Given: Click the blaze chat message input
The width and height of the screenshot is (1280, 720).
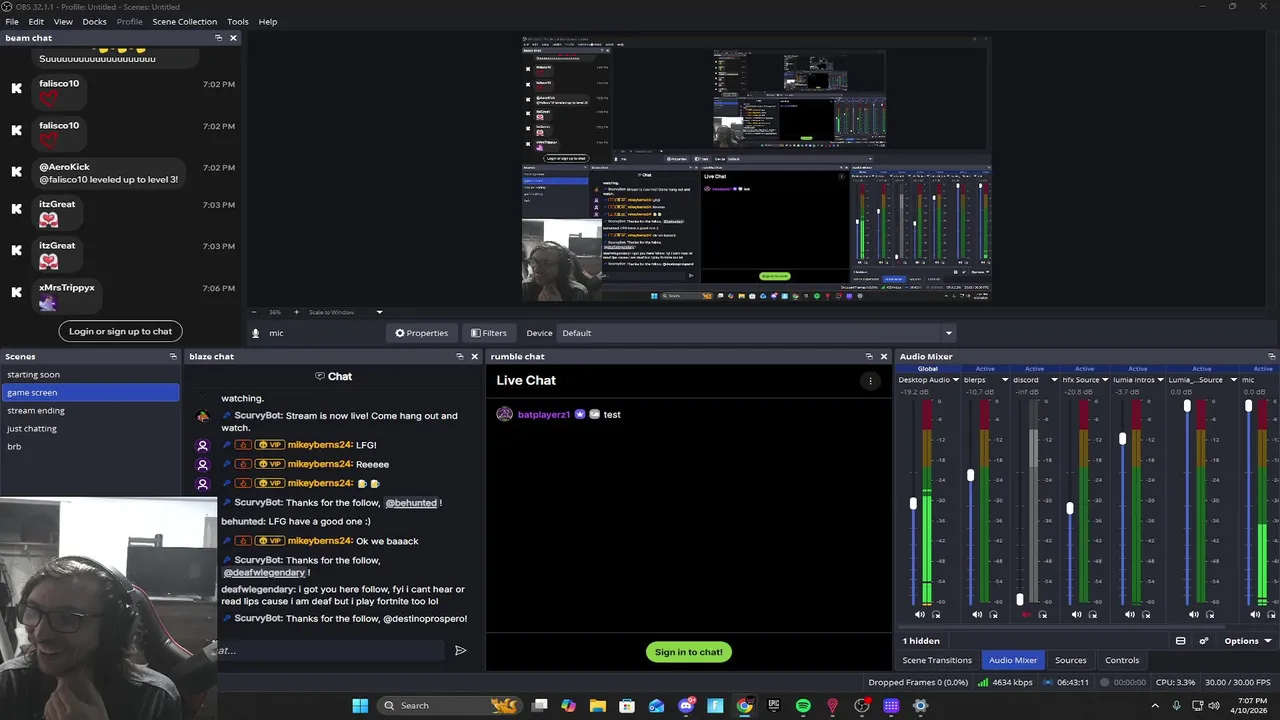Looking at the screenshot, I should (330, 651).
